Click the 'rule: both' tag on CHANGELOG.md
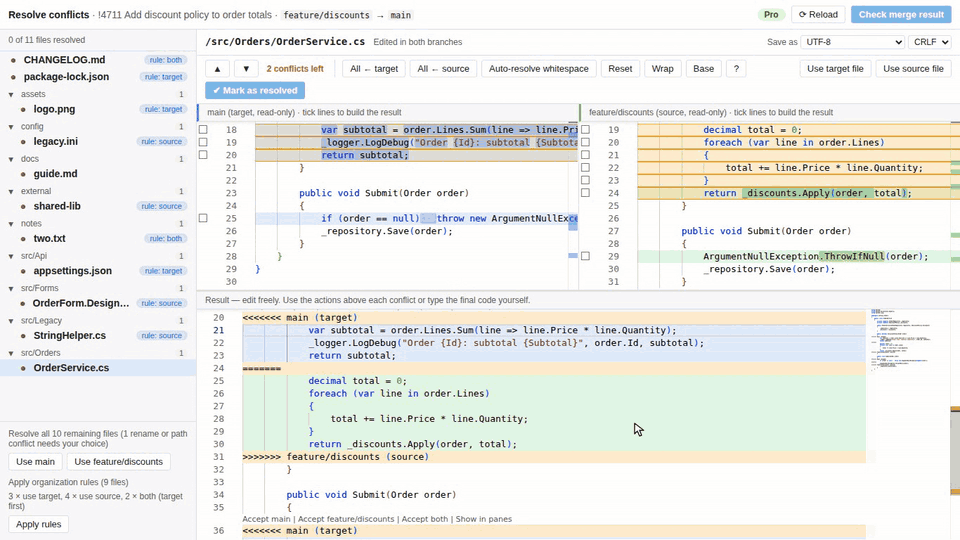This screenshot has width=960, height=540. [165, 60]
